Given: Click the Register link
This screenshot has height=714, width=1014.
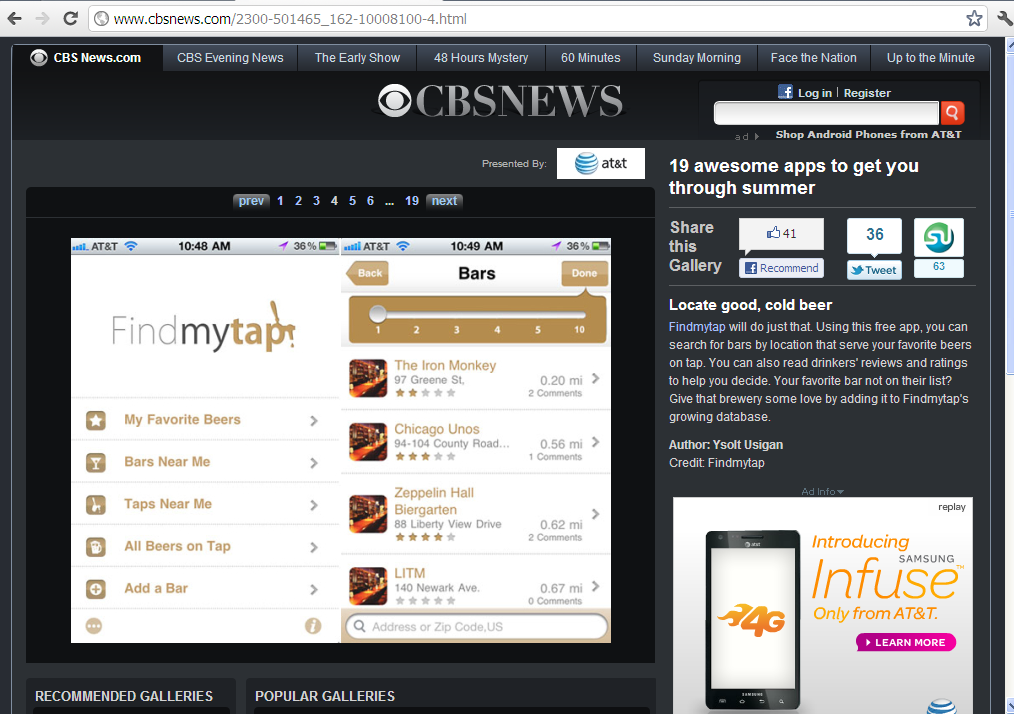Looking at the screenshot, I should [x=867, y=92].
